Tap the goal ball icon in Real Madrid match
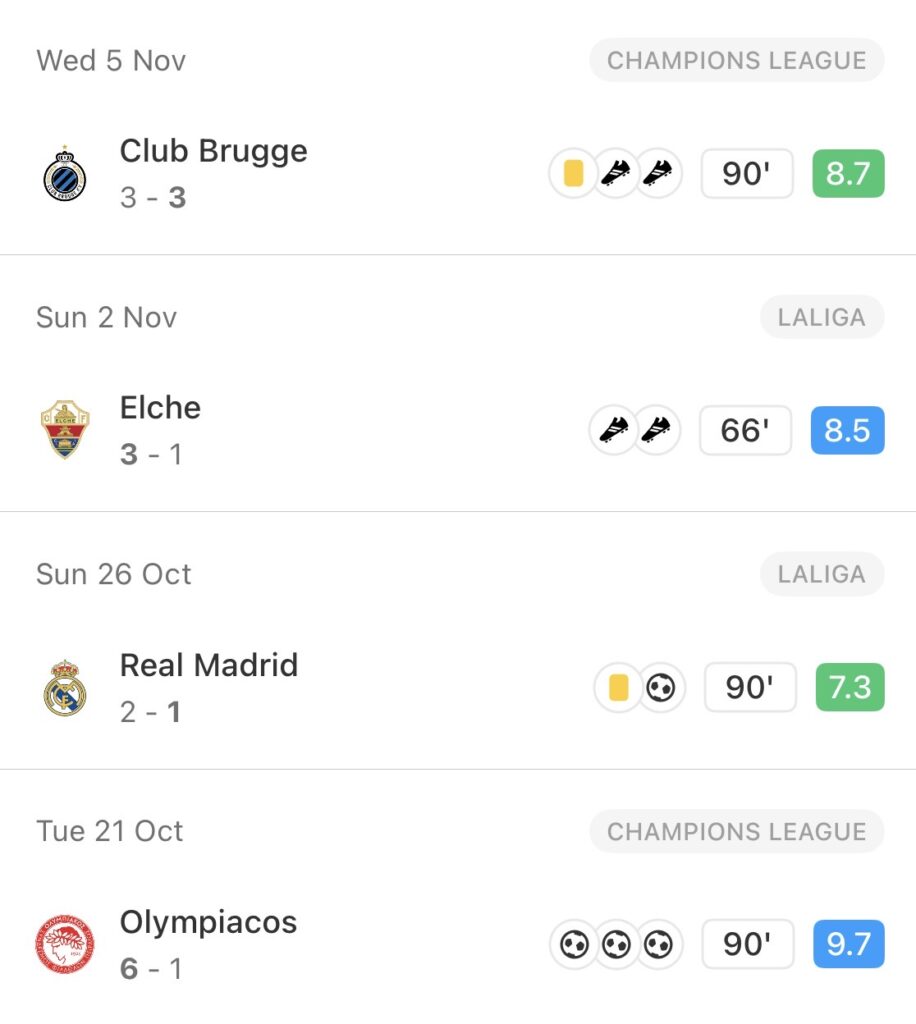Screen dimensions: 916x1024 point(660,688)
